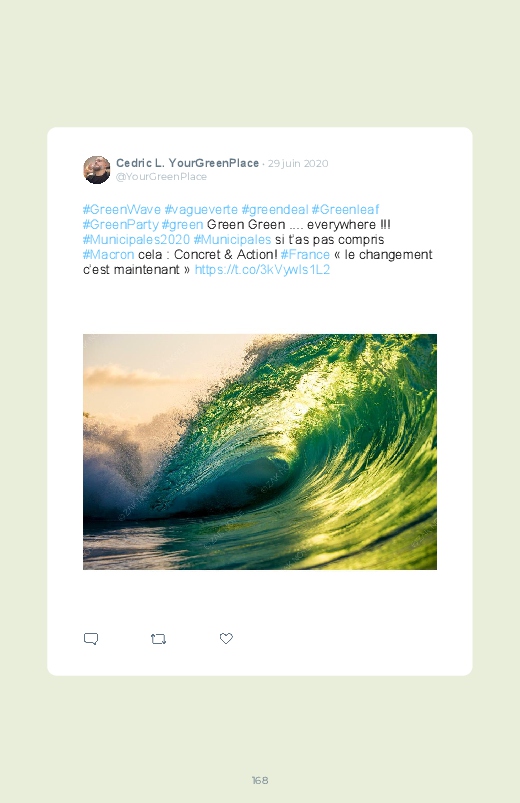The image size is (520, 803).
Task: Open the @YourGreenPlace handle
Action: tap(161, 177)
